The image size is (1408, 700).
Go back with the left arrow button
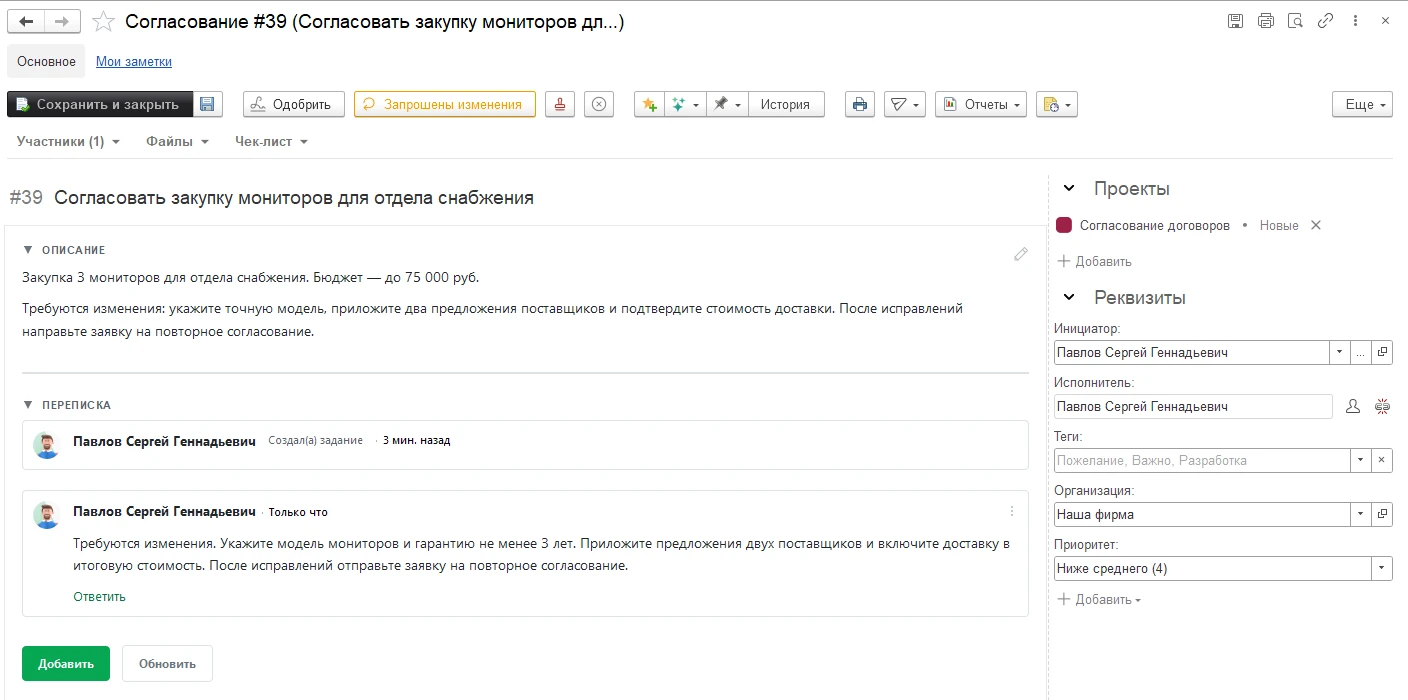coord(26,21)
